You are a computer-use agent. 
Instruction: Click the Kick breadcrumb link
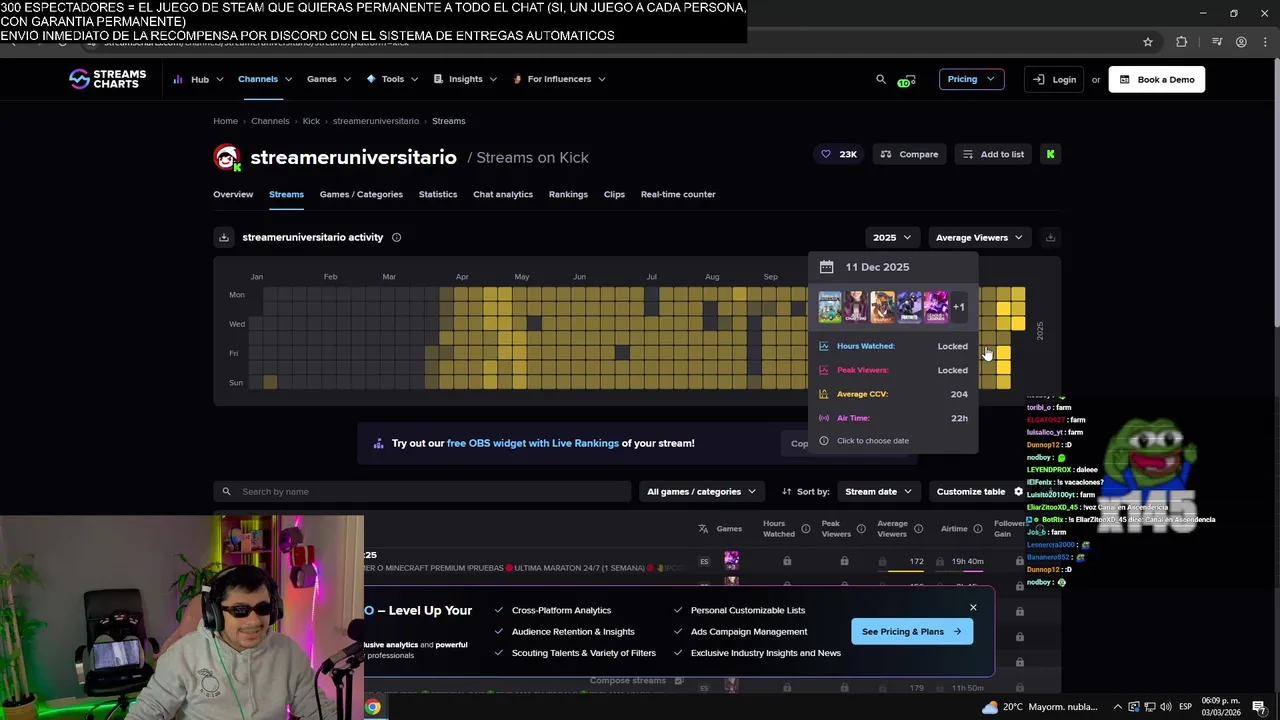[311, 121]
